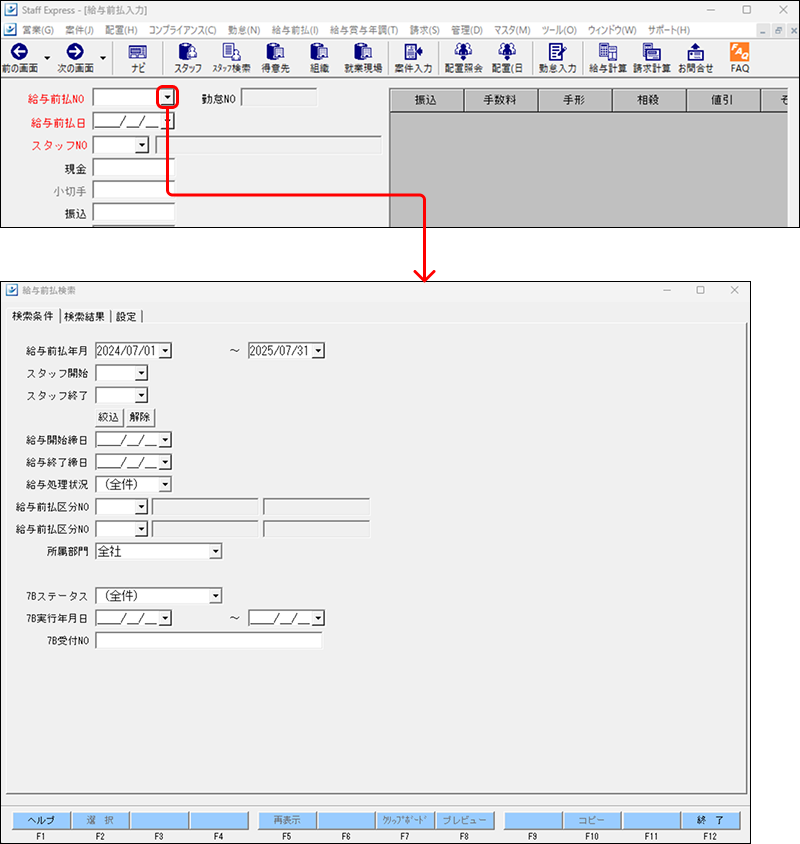Click the 再表示 F5 button
The width and height of the screenshot is (800, 844).
pyautogui.click(x=287, y=820)
